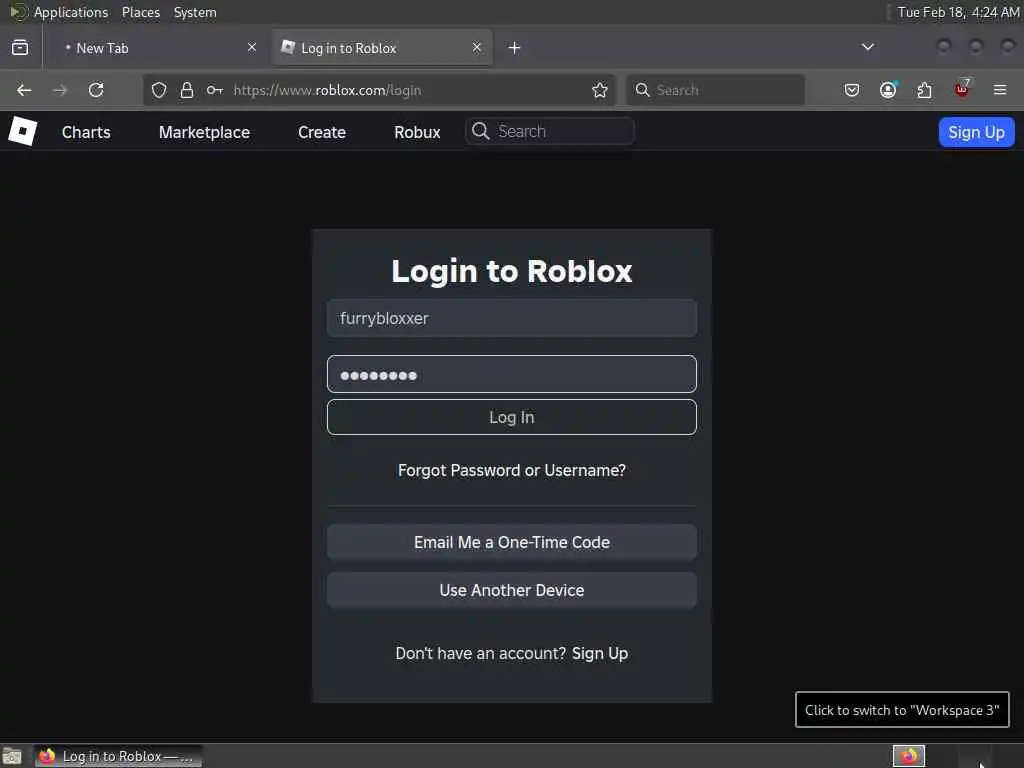
Task: Open a new tab with plus button
Action: [515, 48]
